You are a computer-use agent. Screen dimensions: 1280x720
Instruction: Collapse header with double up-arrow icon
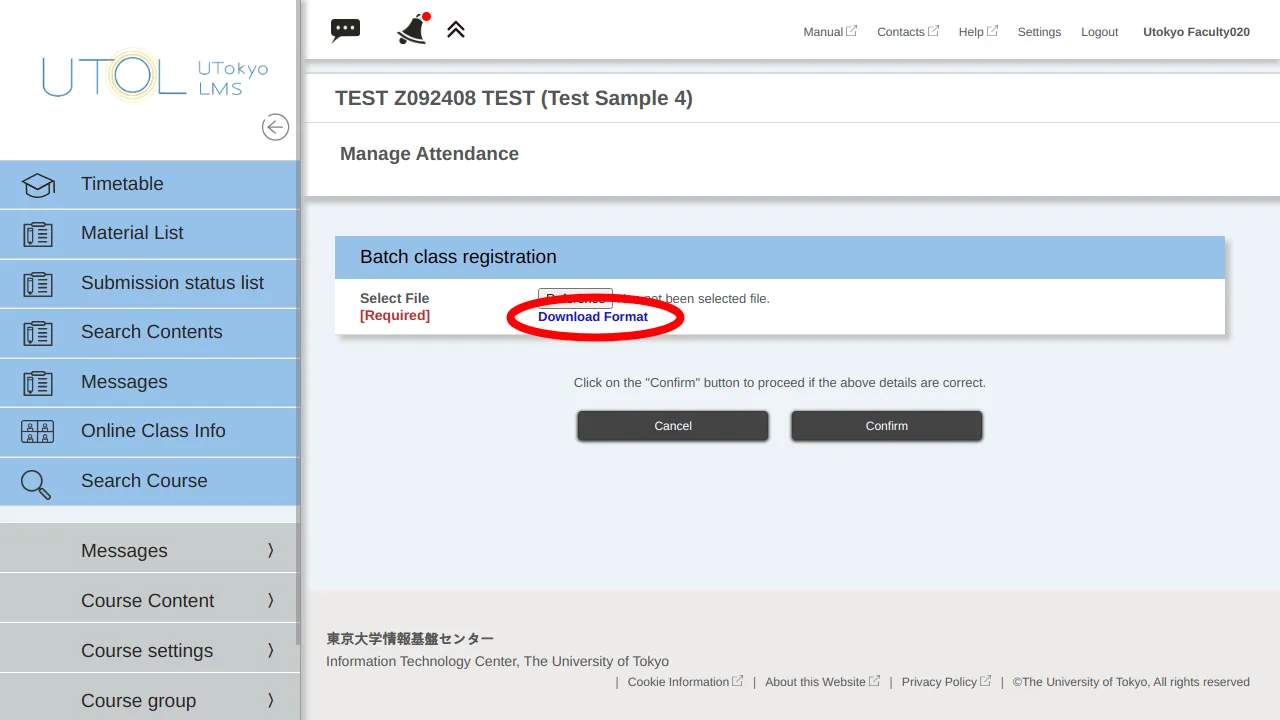click(456, 30)
